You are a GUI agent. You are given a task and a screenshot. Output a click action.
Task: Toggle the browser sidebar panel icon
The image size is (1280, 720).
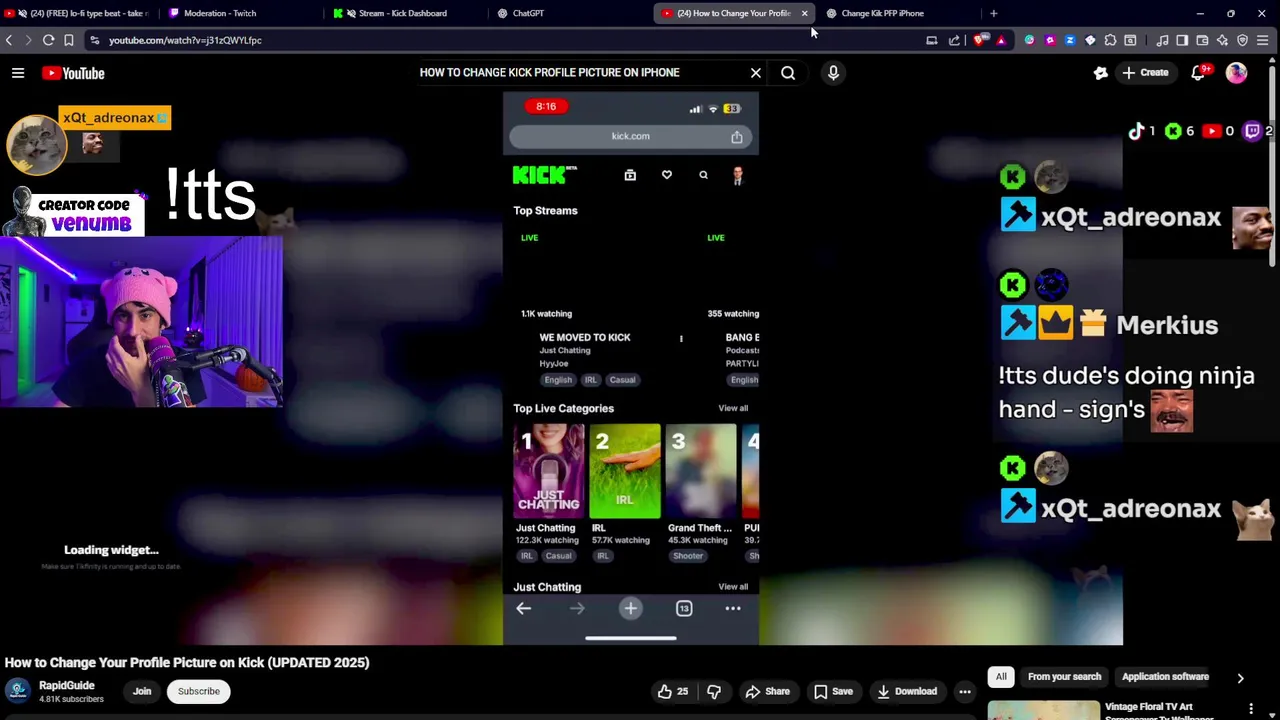1182,40
